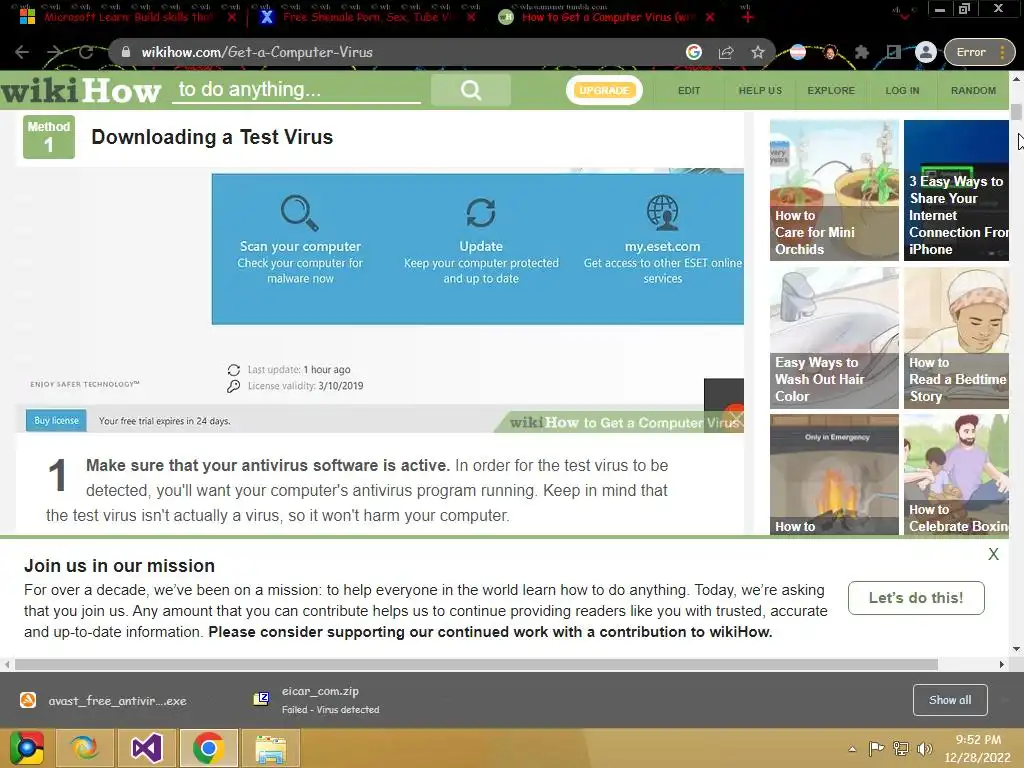Submit search with the magnifier button
This screenshot has width=1024, height=768.
471,90
